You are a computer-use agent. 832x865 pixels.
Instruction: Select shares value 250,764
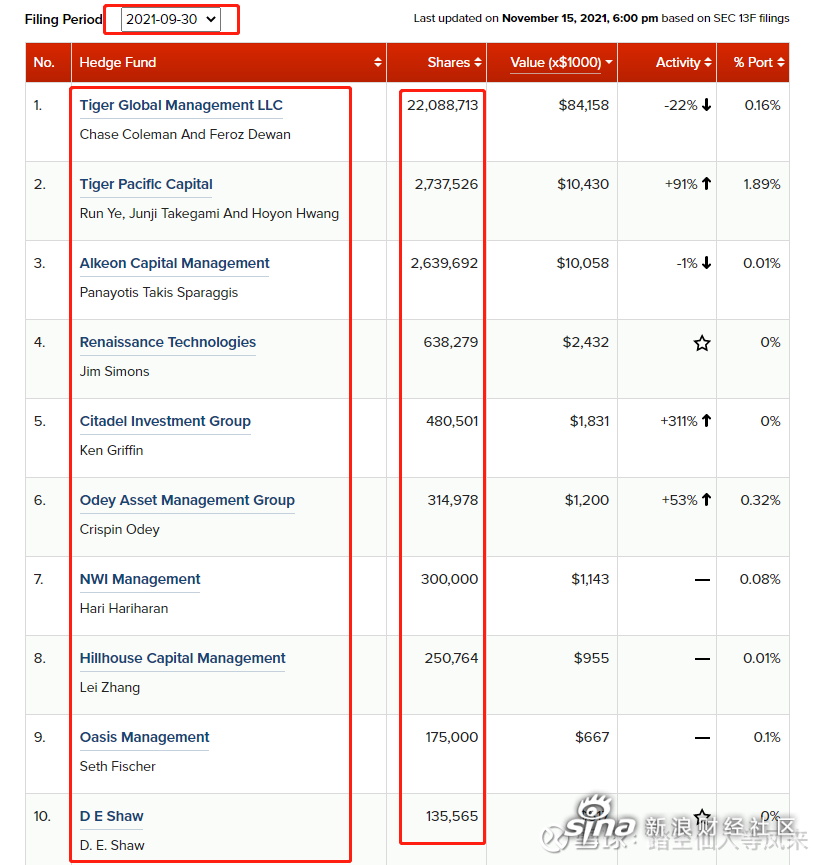point(451,658)
